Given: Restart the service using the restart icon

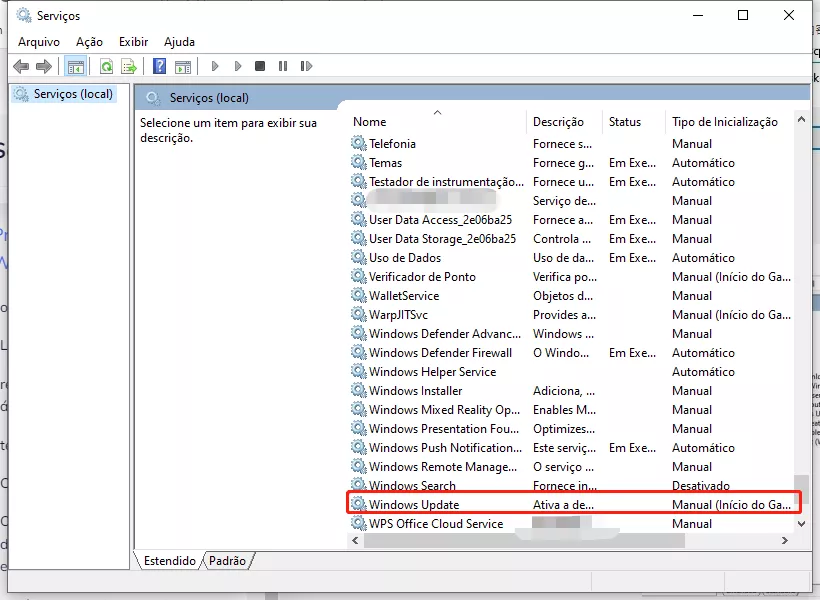Looking at the screenshot, I should pos(307,66).
